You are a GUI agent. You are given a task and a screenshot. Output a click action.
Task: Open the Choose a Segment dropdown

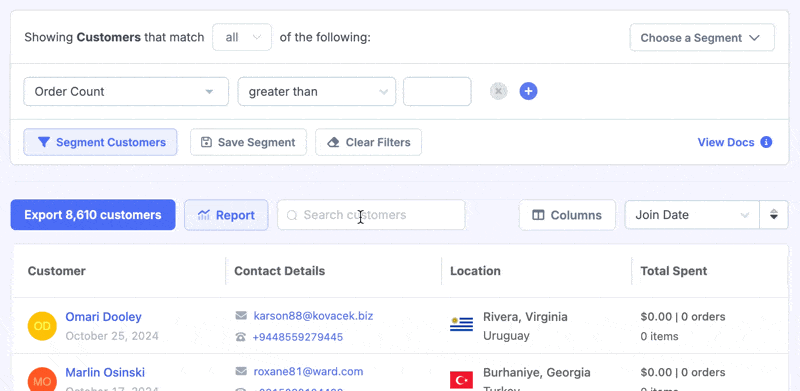tap(702, 38)
